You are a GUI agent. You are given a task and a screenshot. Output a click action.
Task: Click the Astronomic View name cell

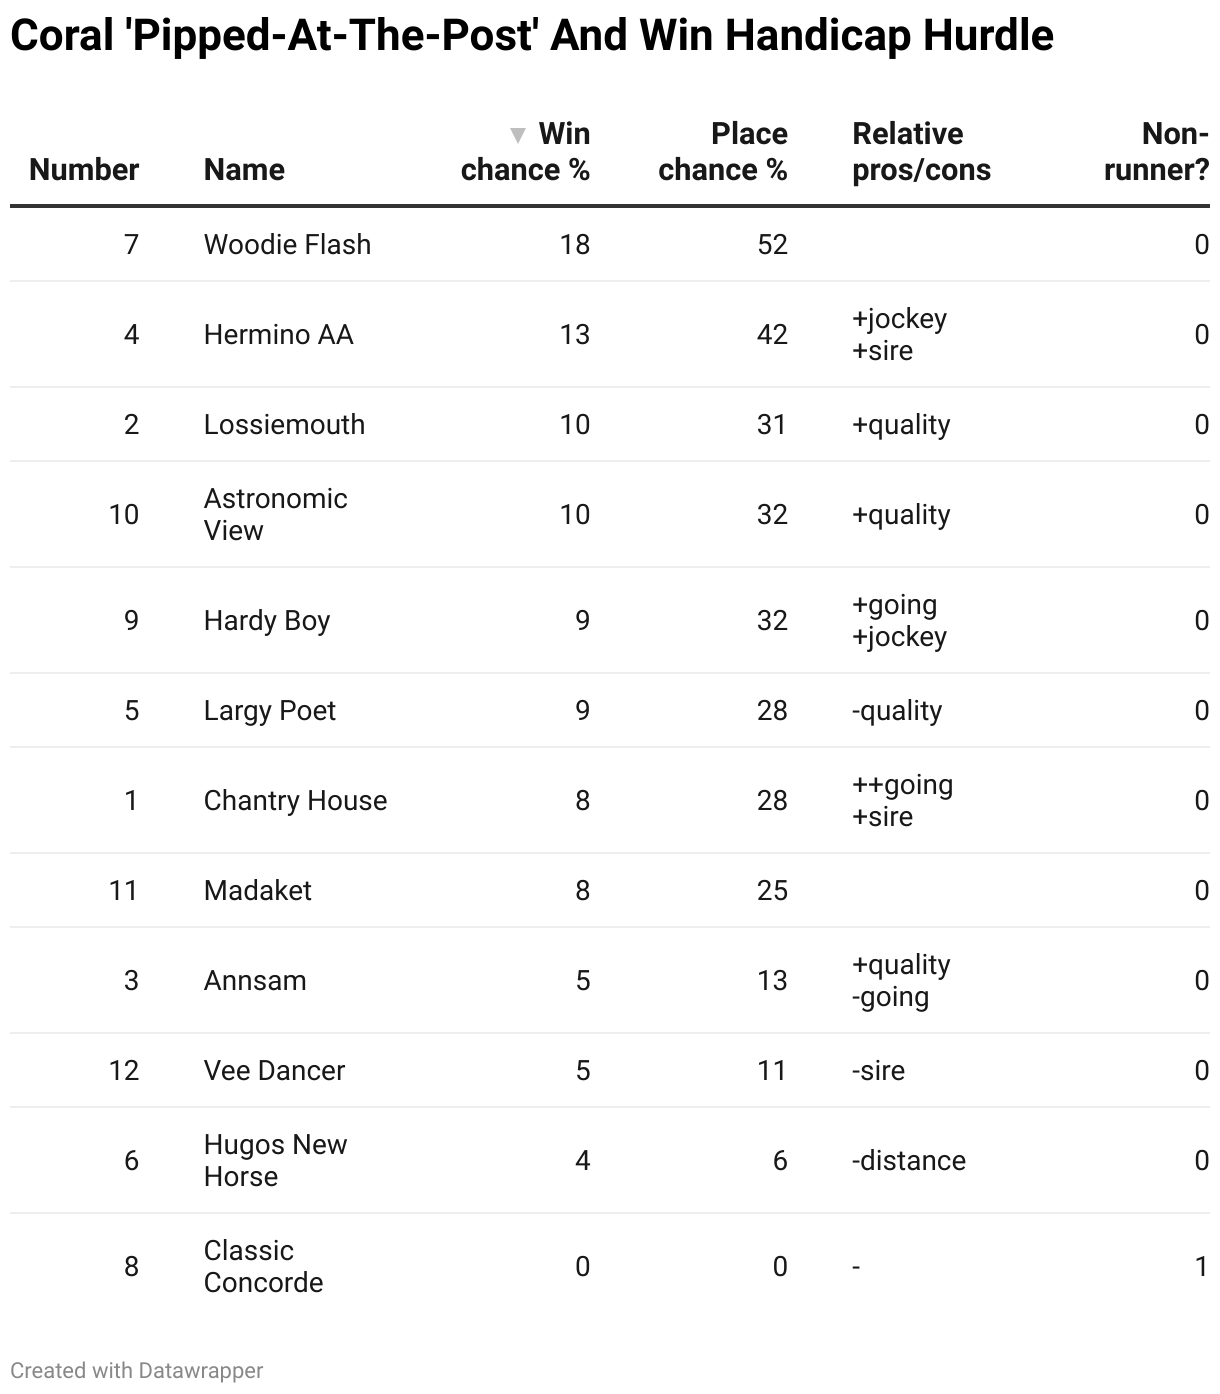pos(275,514)
